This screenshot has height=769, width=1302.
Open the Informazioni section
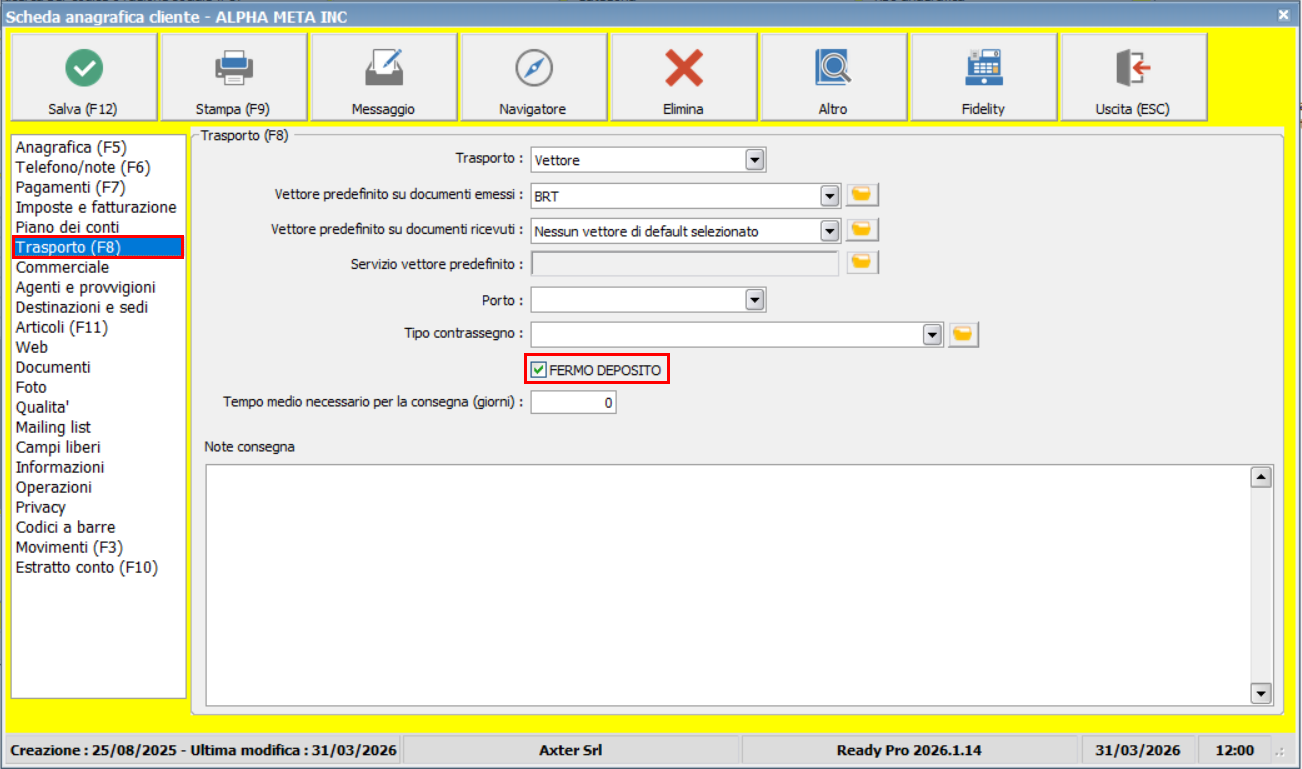pos(98,467)
